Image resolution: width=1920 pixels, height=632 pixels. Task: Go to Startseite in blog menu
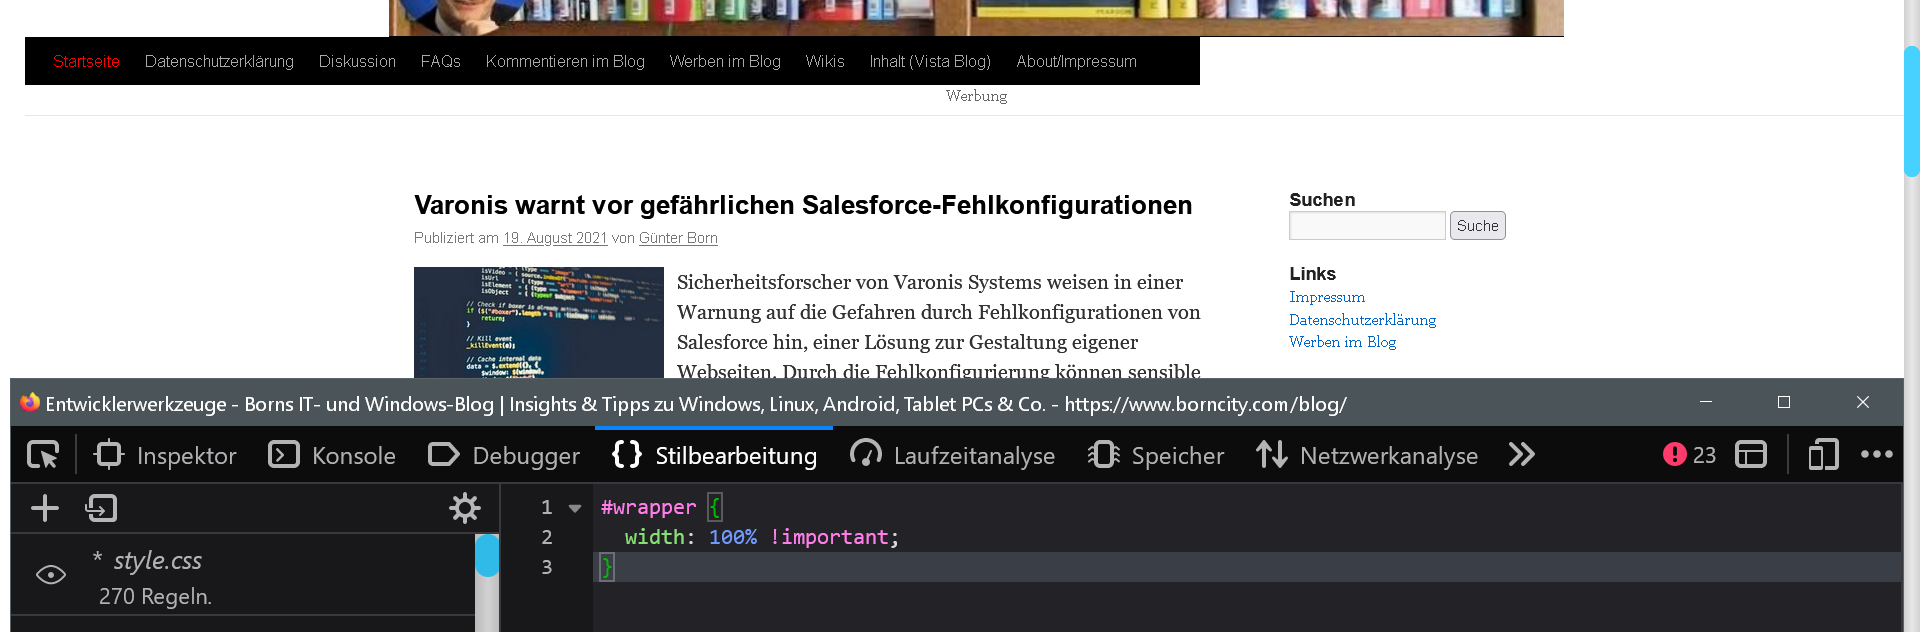86,62
